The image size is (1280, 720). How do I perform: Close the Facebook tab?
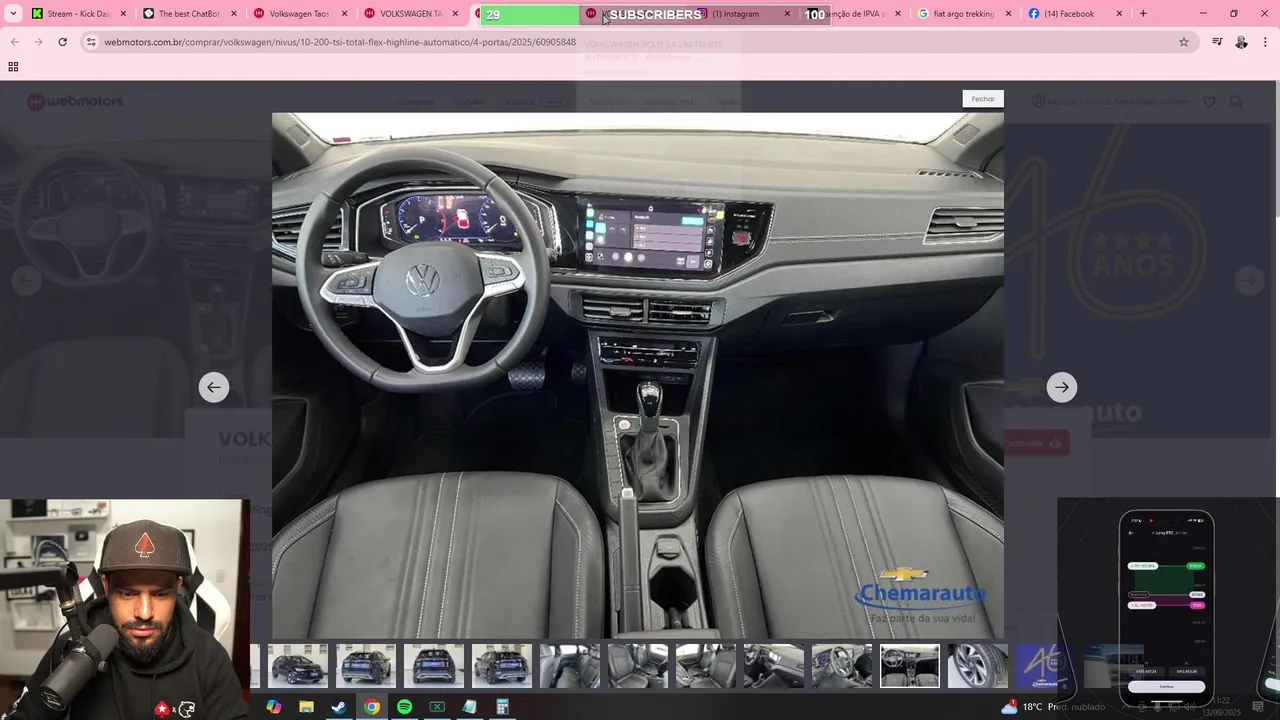click(1118, 14)
